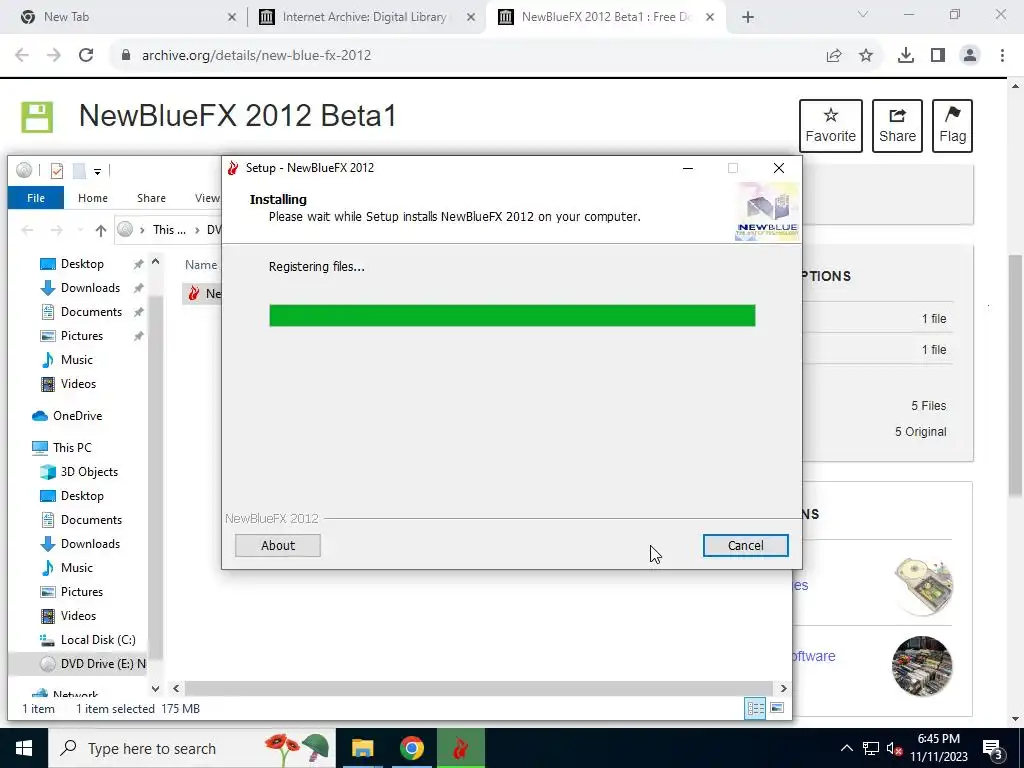The width and height of the screenshot is (1024, 768).
Task: Click the address bar URL
Action: click(257, 56)
